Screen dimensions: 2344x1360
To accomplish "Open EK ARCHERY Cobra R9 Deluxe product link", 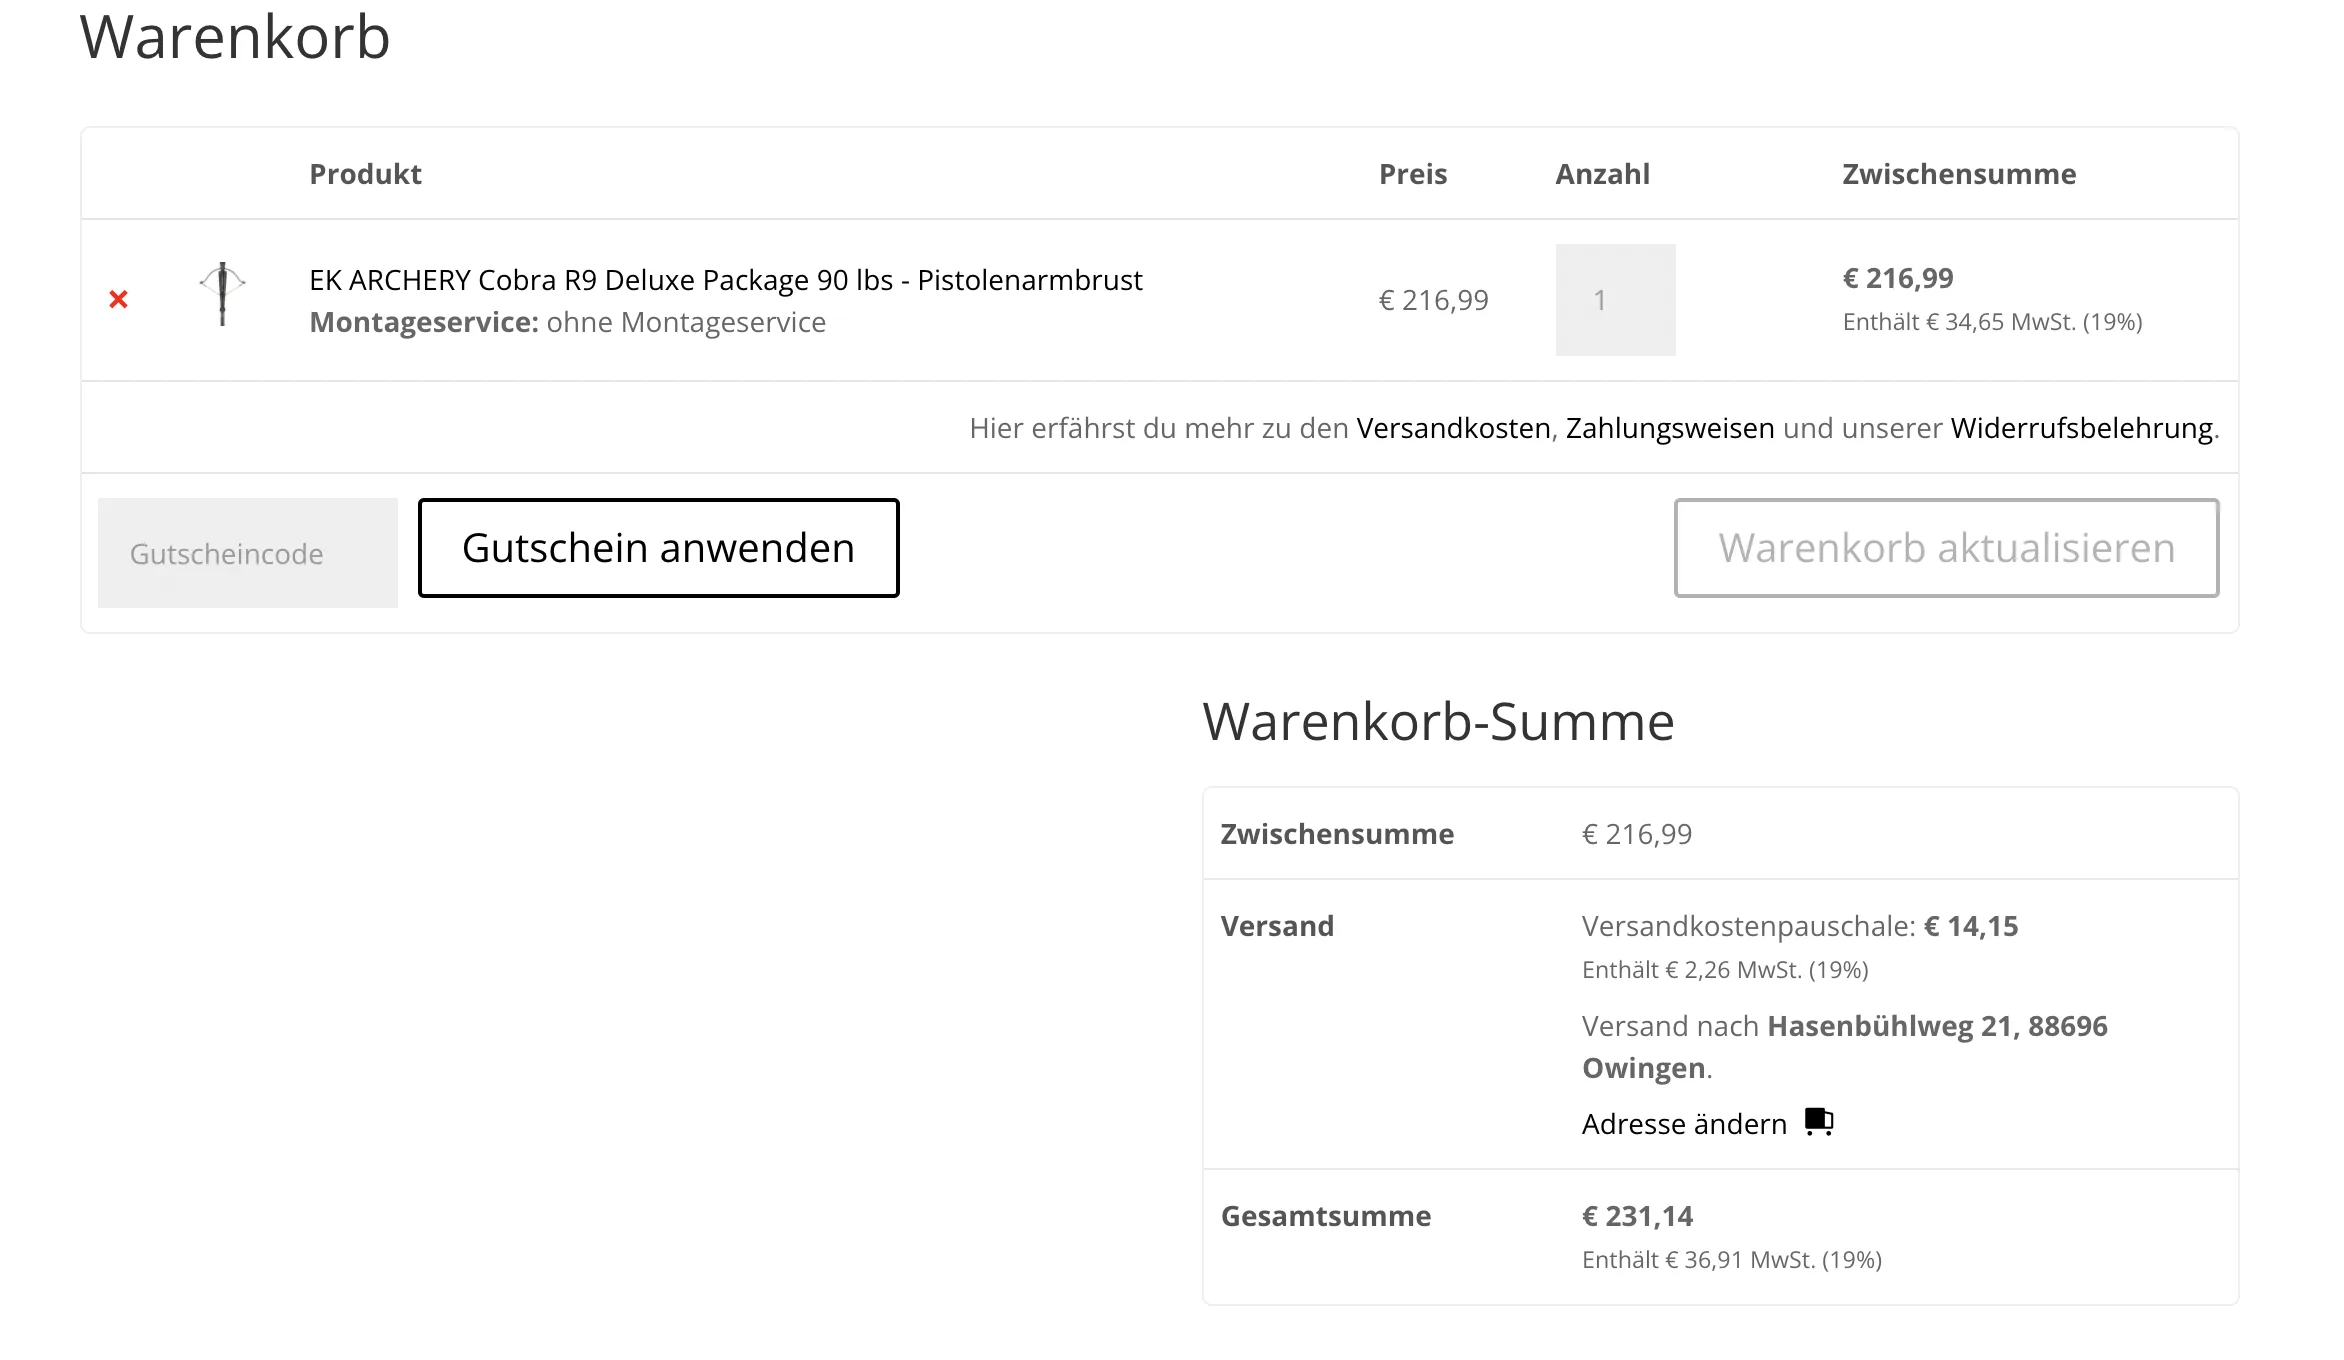I will coord(725,280).
